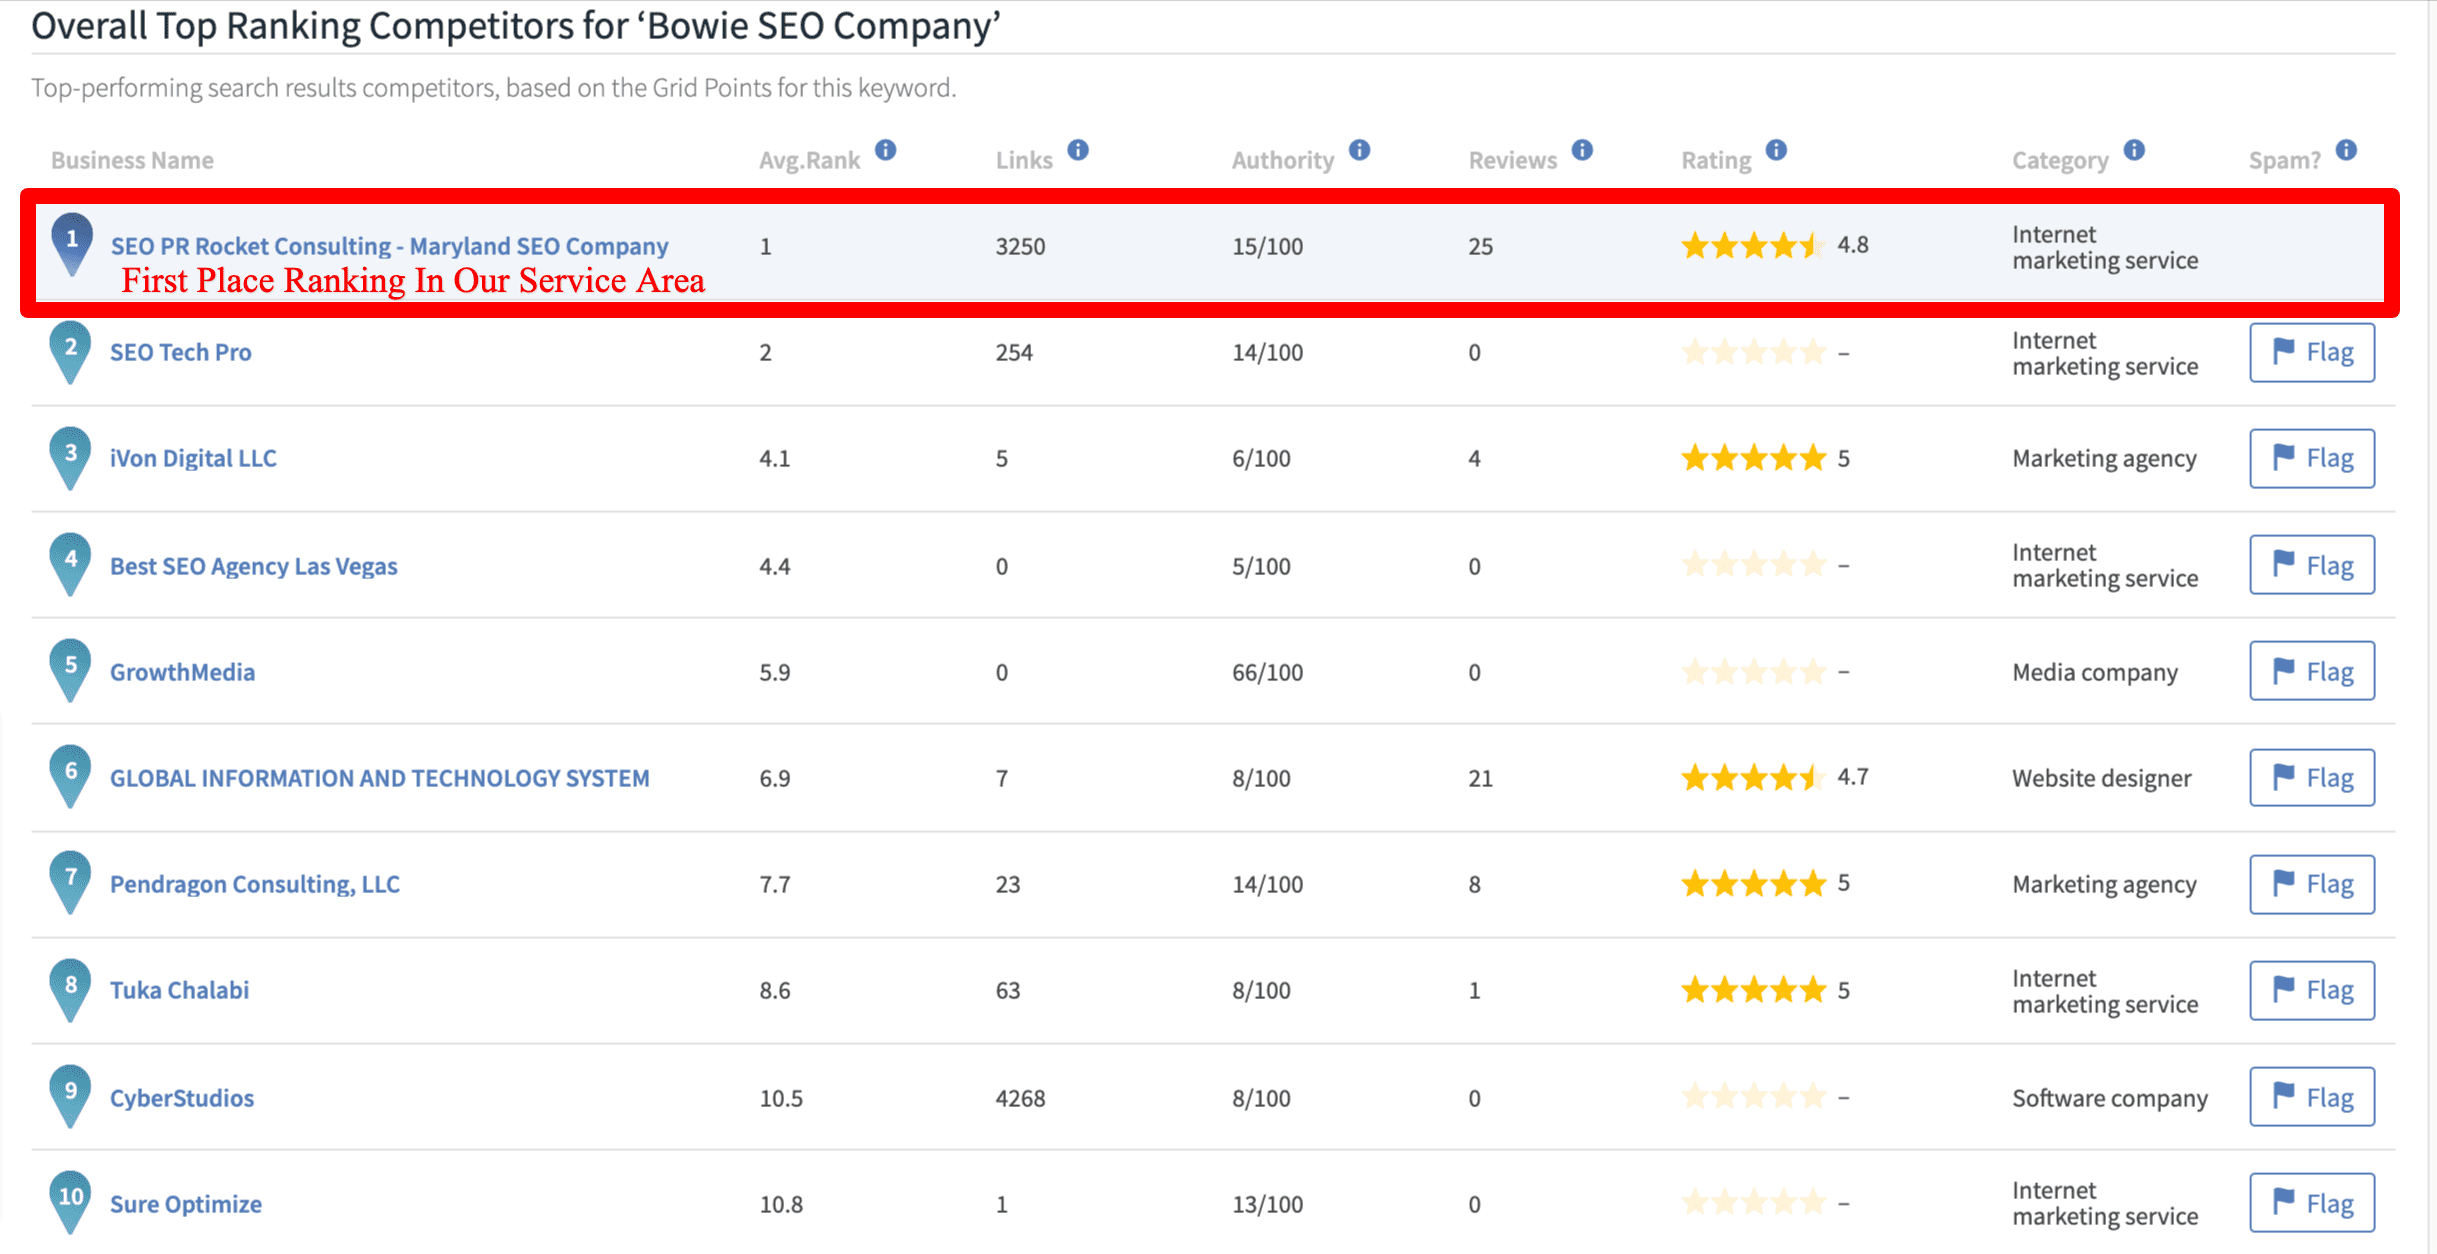Open the iVon Digital LLC link
This screenshot has width=2437, height=1254.
(193, 458)
